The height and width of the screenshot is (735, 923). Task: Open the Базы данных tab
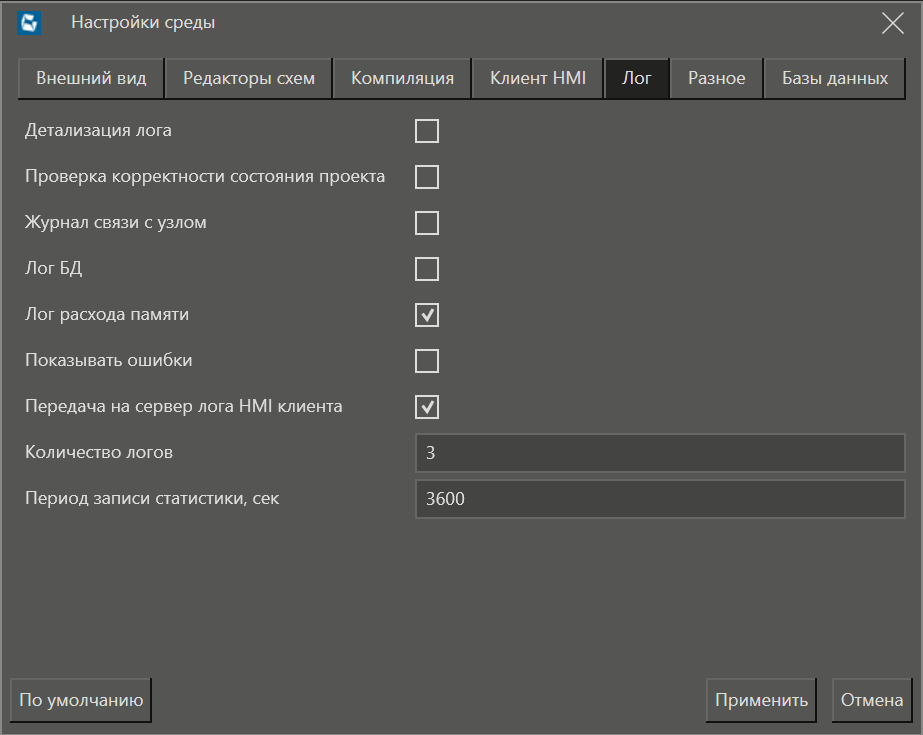835,79
